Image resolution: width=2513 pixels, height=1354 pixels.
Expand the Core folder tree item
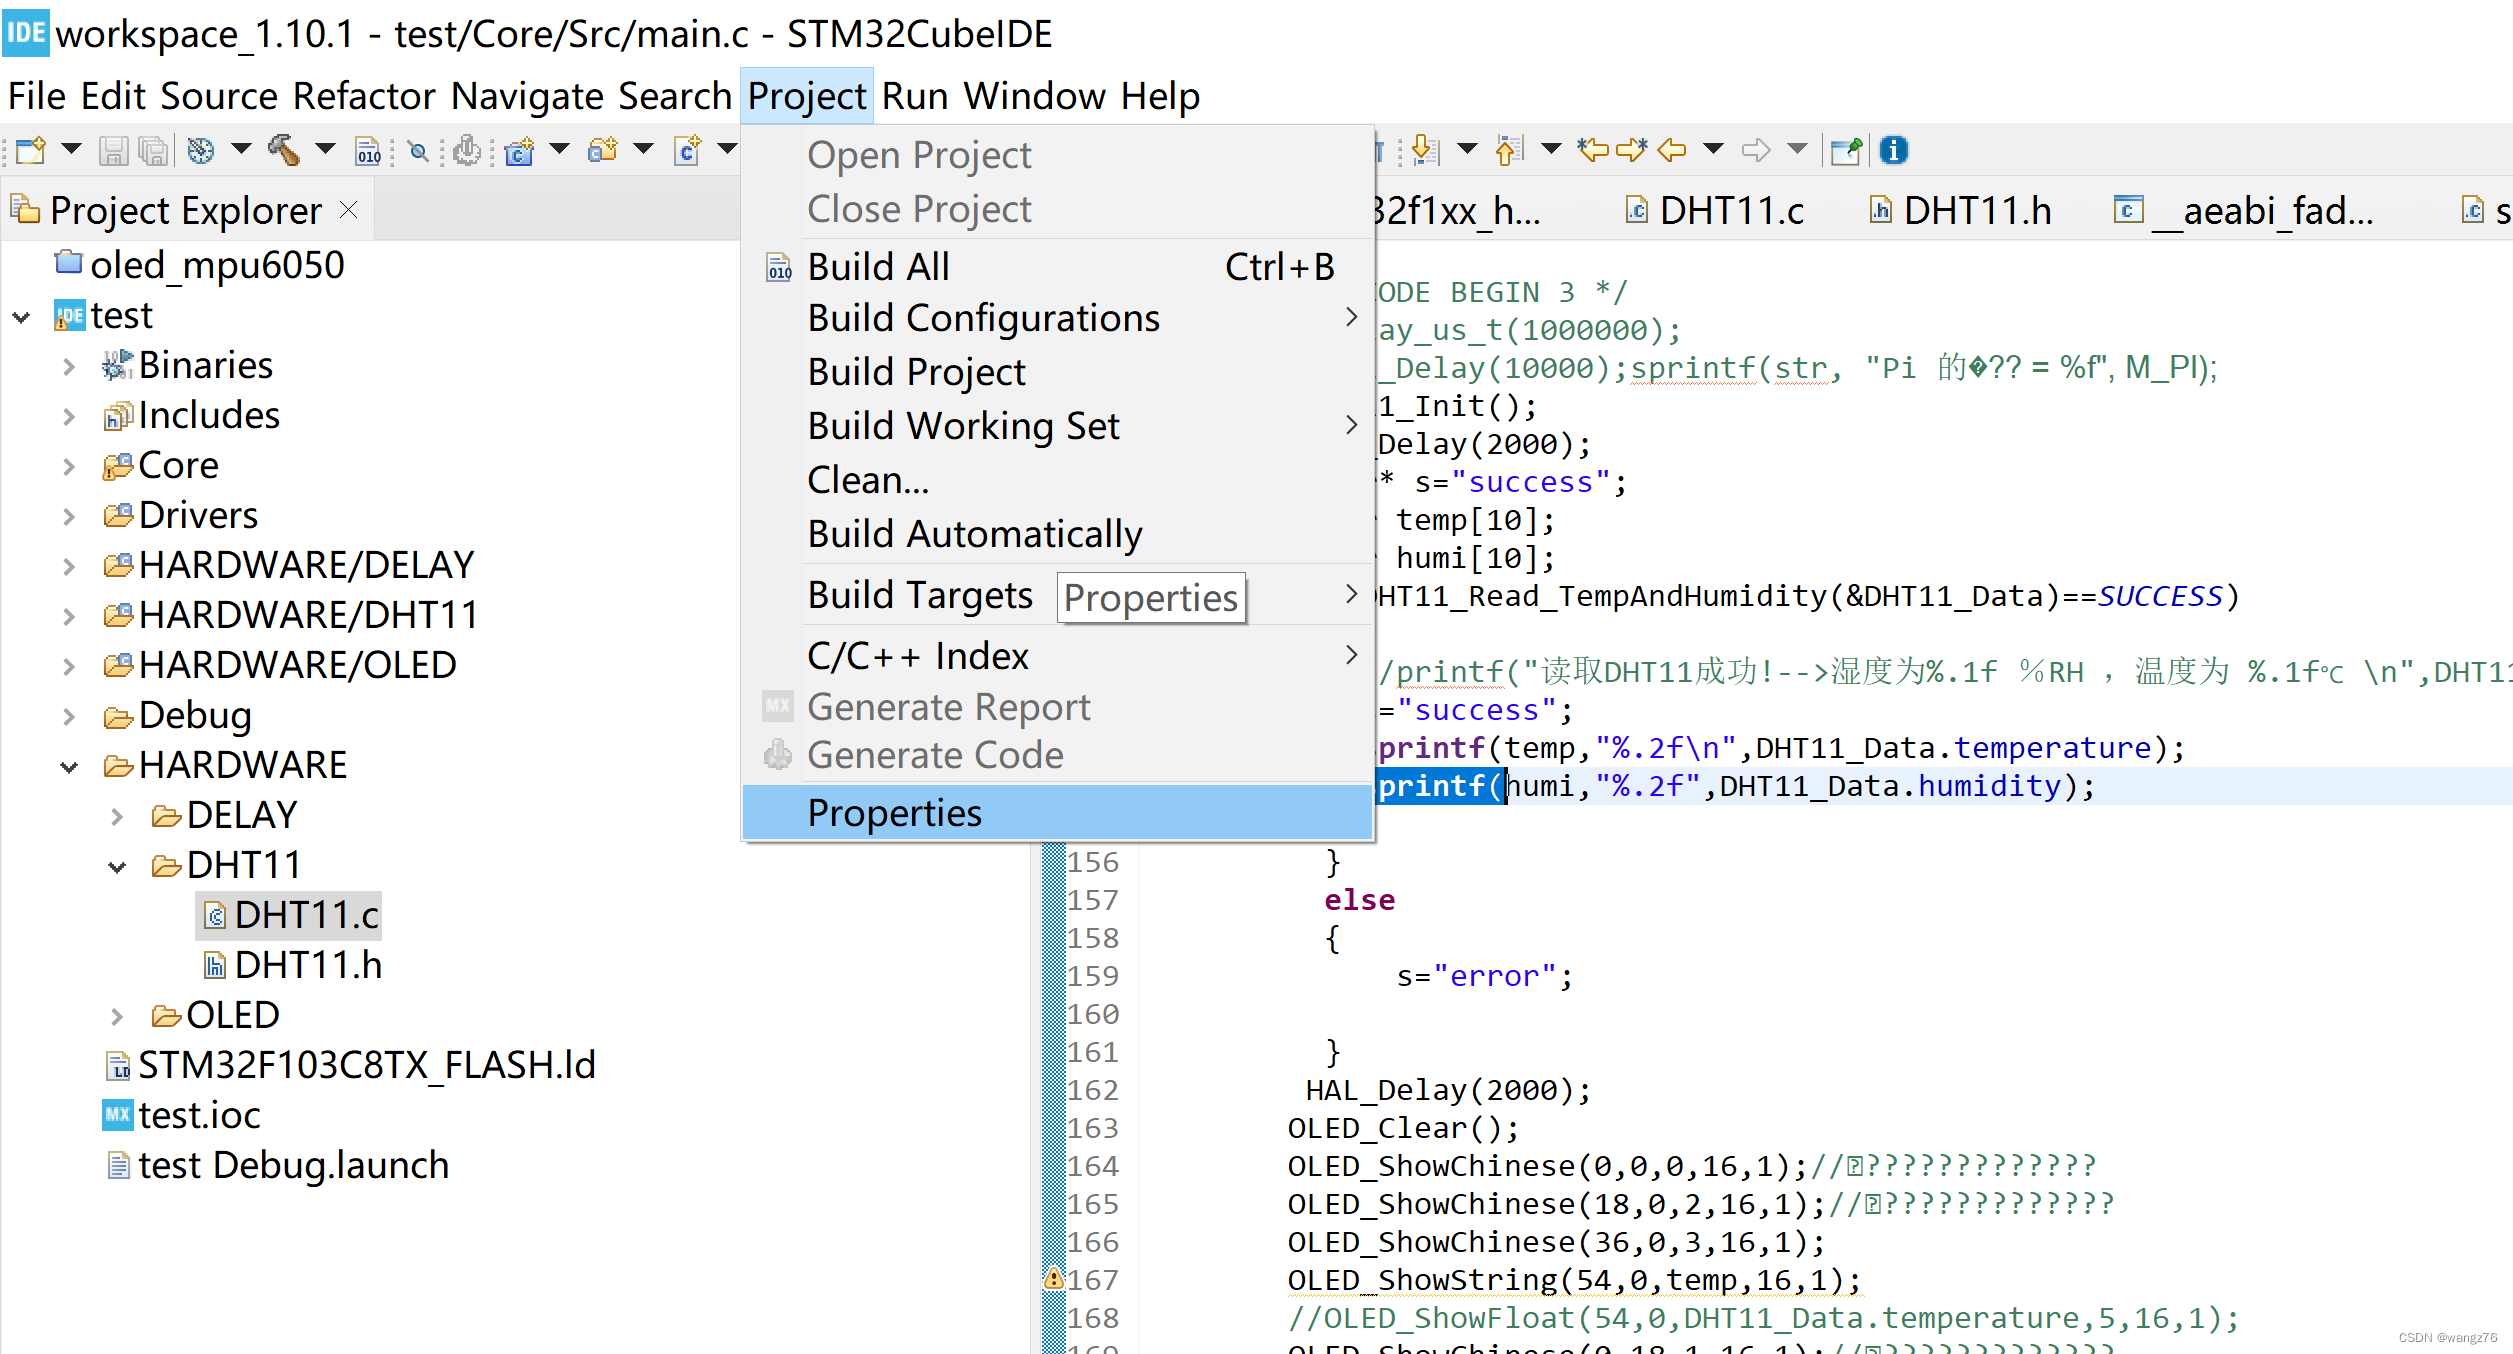click(67, 465)
